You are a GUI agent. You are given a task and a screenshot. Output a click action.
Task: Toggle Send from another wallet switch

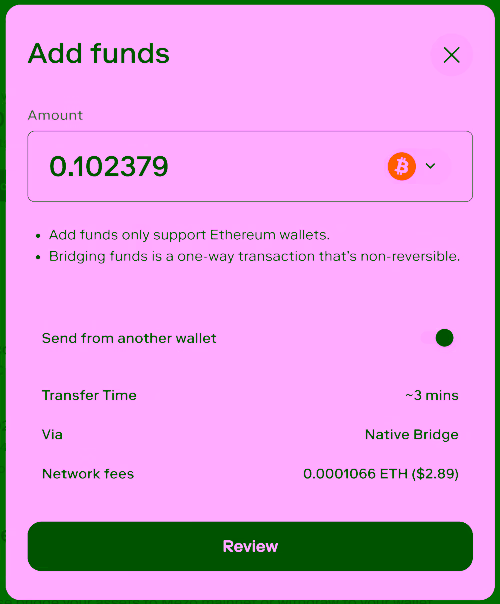coord(438,338)
